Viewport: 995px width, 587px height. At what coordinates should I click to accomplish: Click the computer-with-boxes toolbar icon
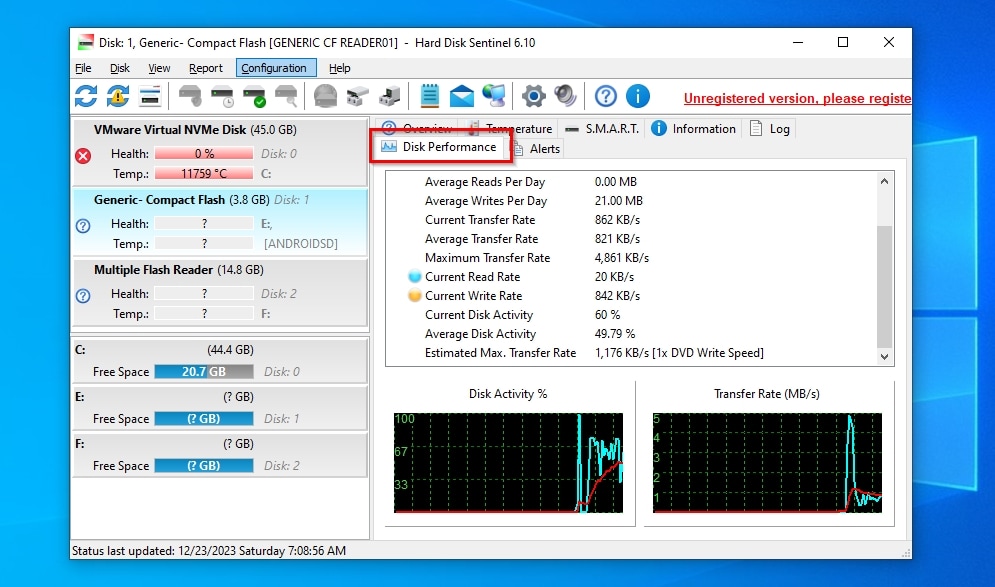coord(390,96)
